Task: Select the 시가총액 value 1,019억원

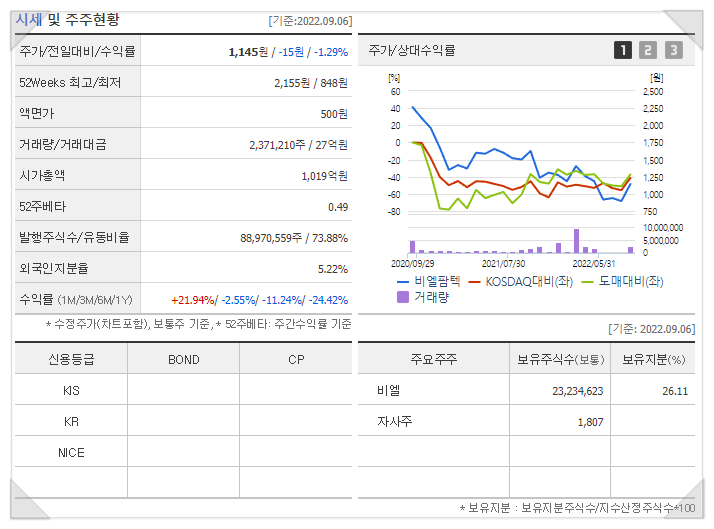Action: coord(324,176)
